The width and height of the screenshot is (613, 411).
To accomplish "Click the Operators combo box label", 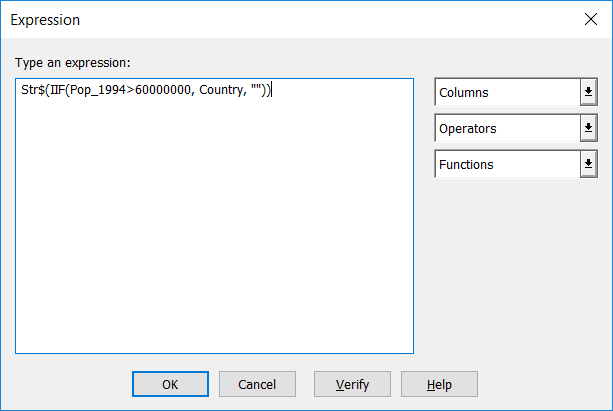I will [x=506, y=129].
